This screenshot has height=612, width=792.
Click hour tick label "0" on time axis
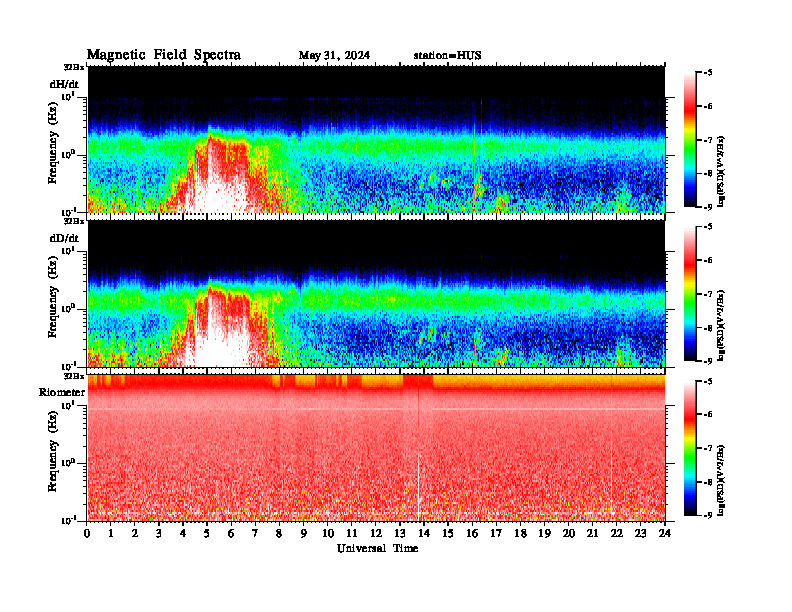click(87, 533)
